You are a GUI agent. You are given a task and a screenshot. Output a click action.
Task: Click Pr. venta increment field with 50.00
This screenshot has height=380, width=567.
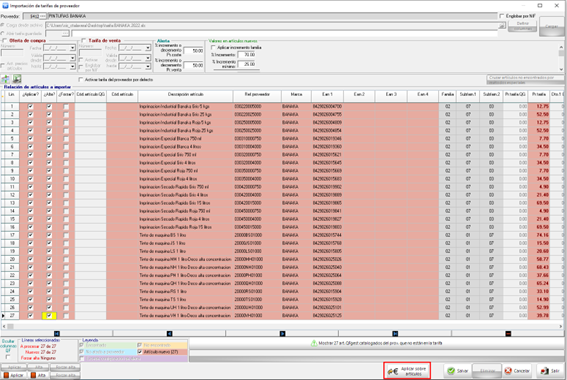[x=193, y=65]
